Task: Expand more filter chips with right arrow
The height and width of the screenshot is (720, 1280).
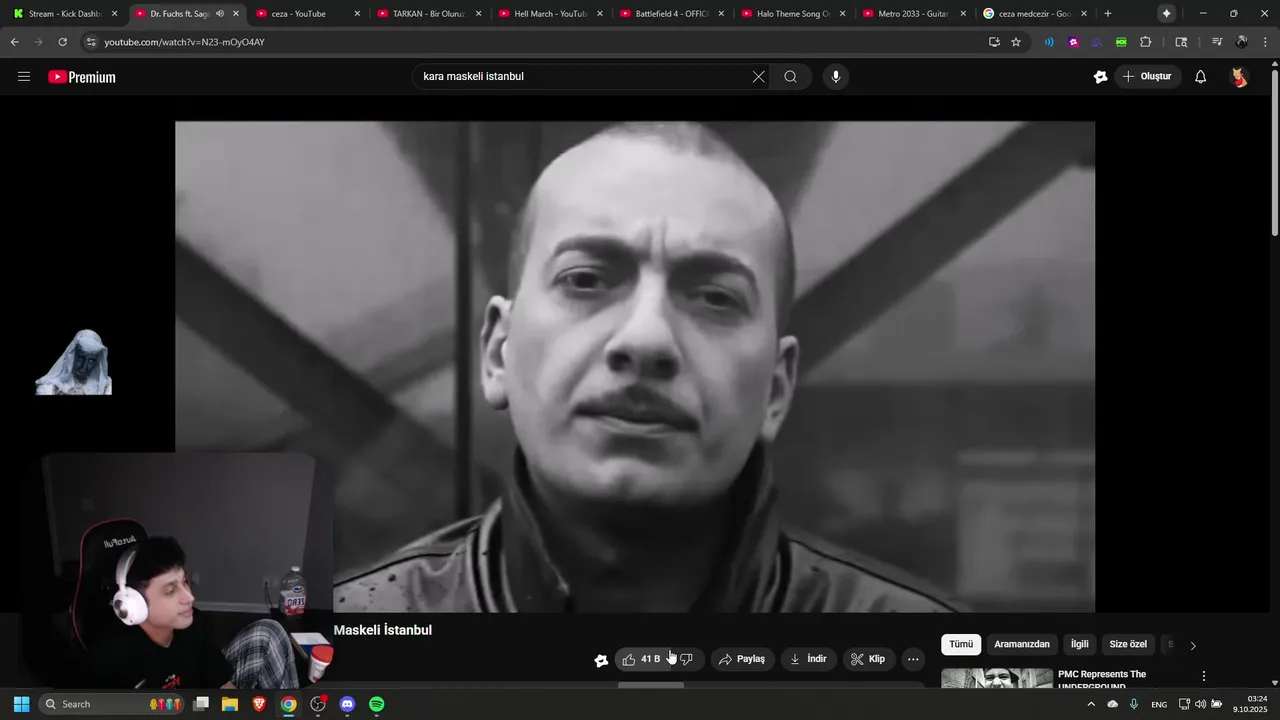Action: 1192,645
